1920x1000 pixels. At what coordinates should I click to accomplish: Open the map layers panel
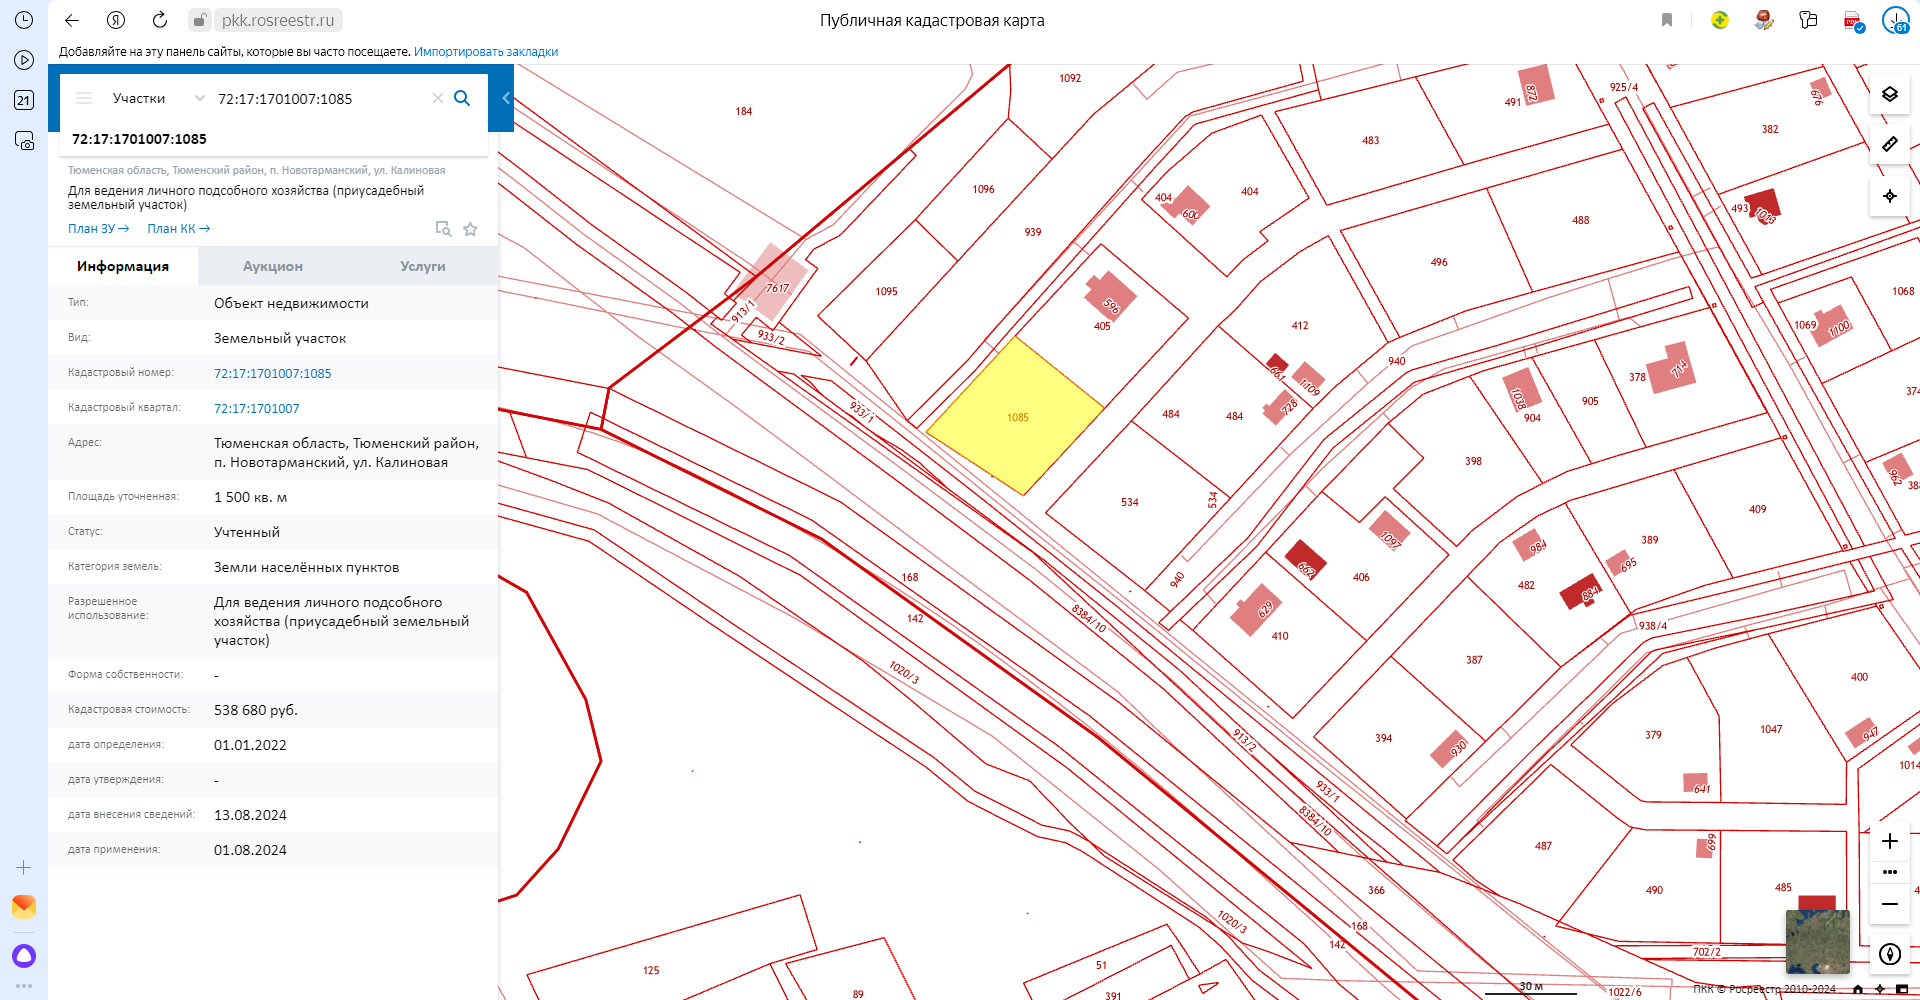(x=1889, y=94)
